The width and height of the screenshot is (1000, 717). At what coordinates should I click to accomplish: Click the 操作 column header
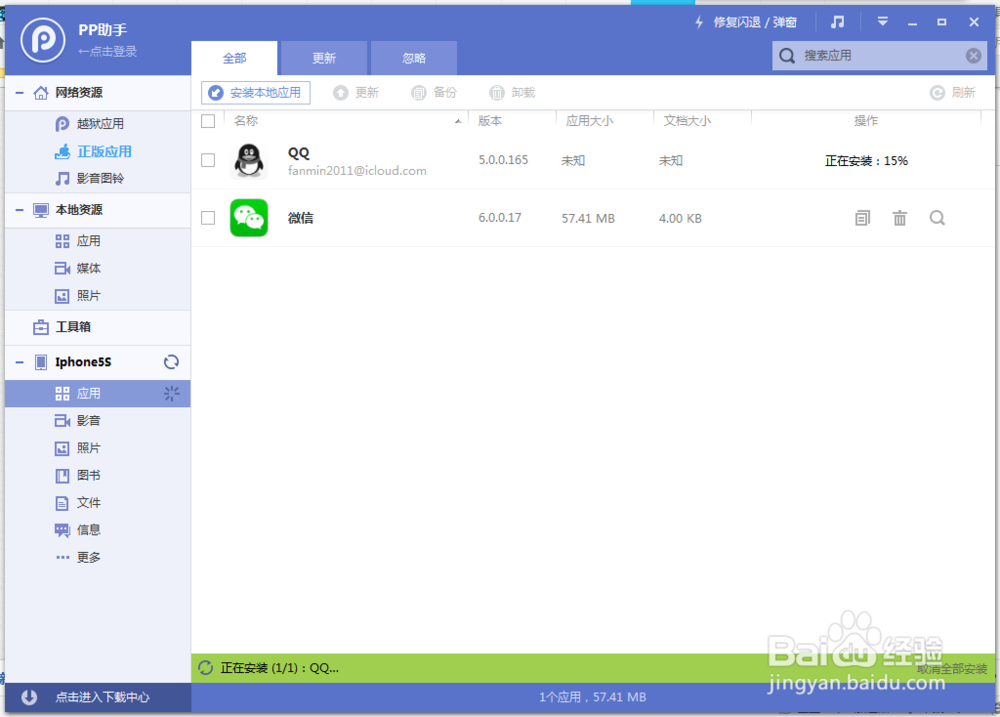866,121
